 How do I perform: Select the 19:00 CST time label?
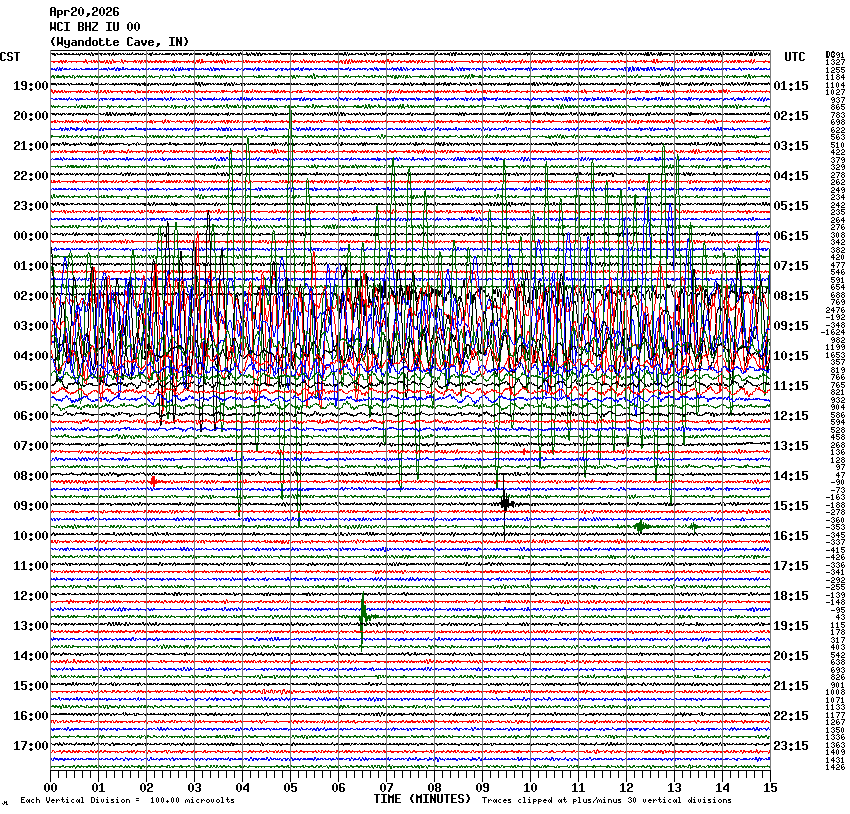(31, 86)
